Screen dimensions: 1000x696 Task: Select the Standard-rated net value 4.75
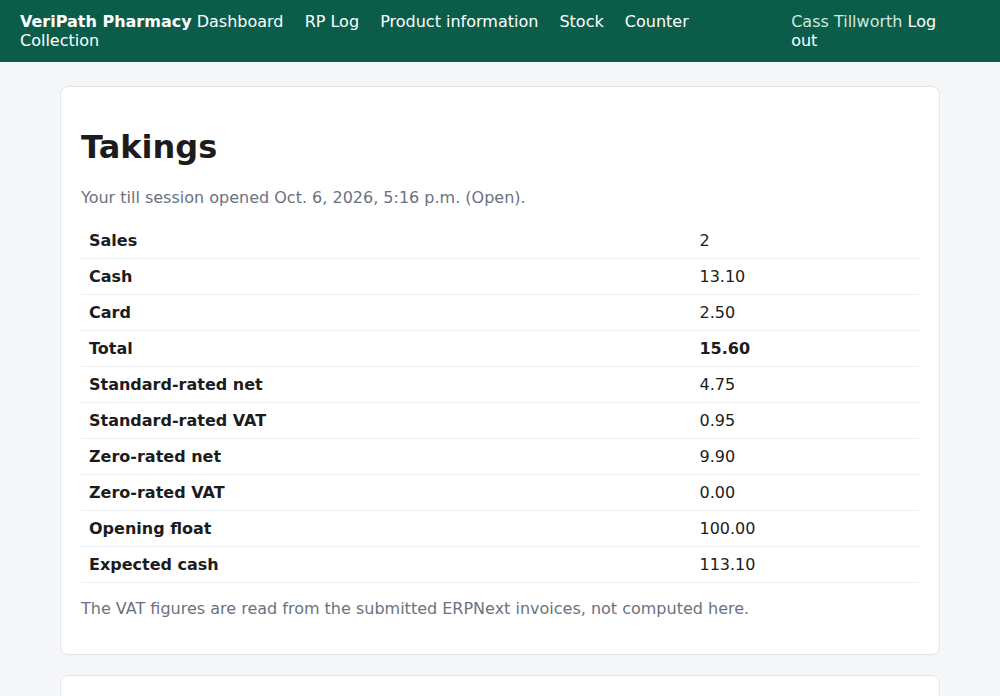[717, 384]
